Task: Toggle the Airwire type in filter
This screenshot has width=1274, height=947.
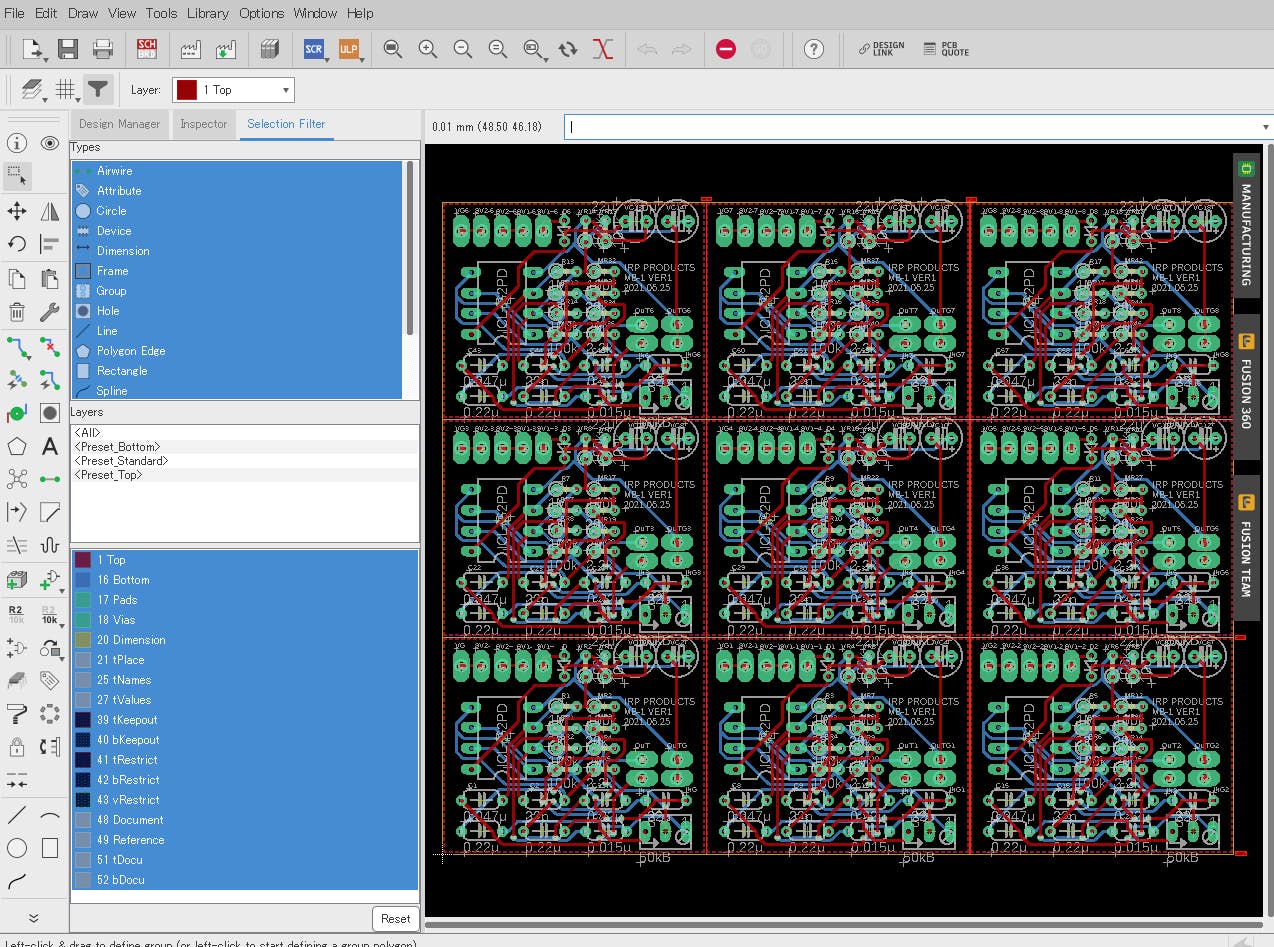Action: [114, 171]
